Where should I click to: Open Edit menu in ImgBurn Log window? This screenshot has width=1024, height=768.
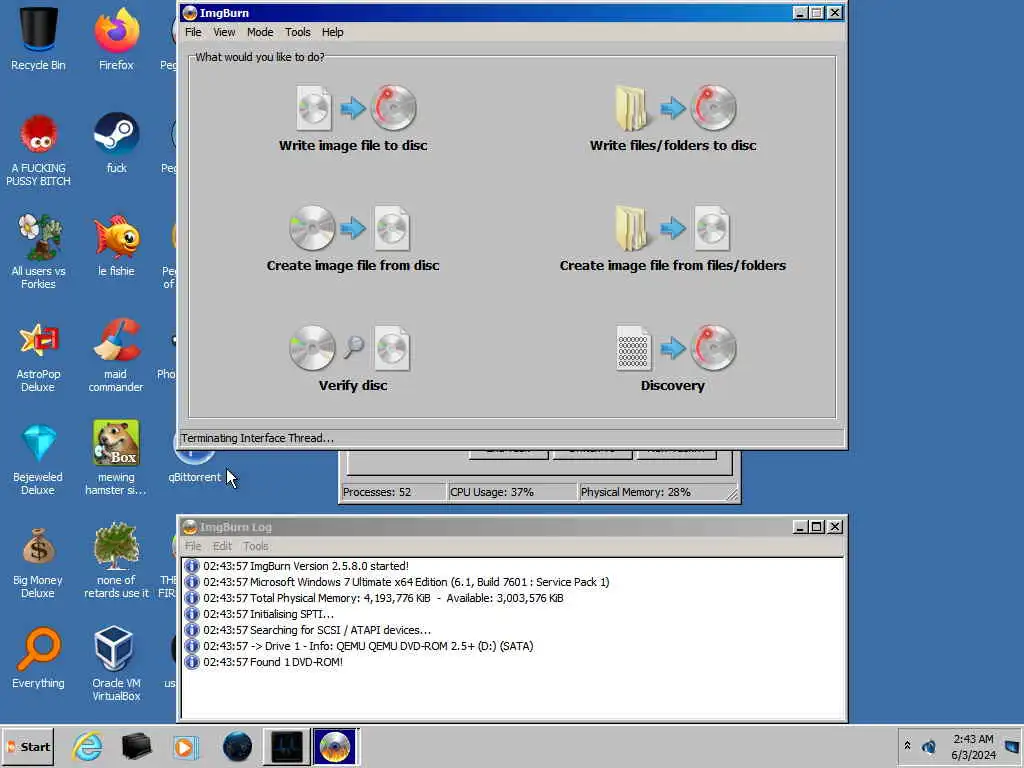pyautogui.click(x=222, y=546)
